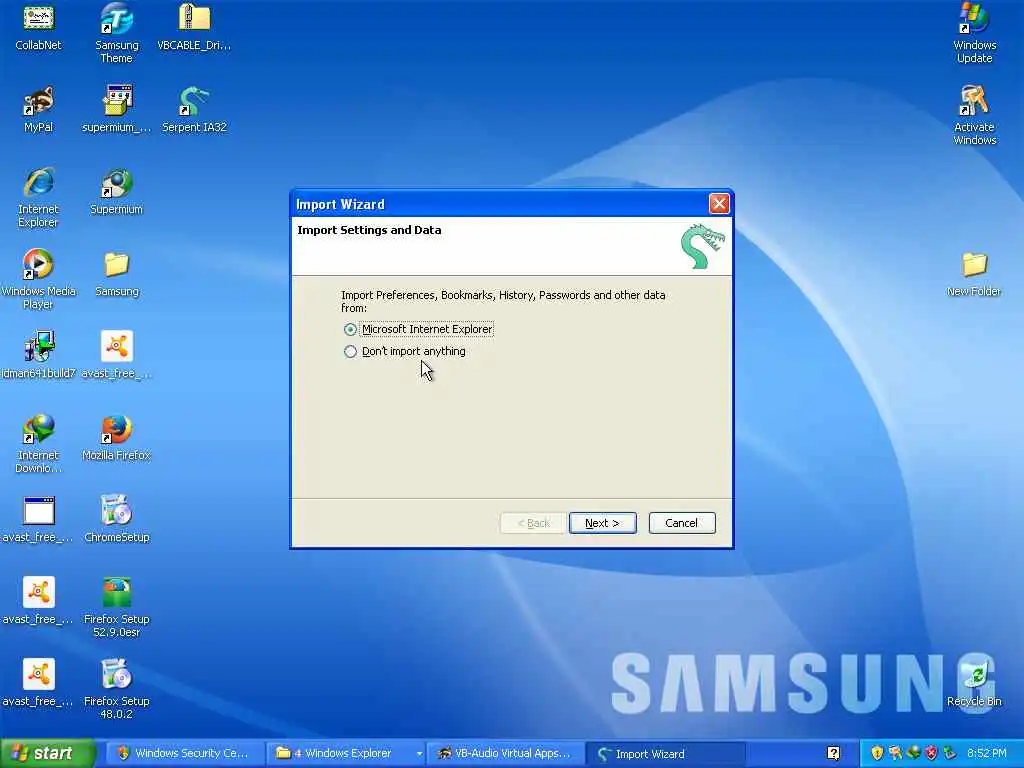Click Next in the Import Wizard
1024x768 pixels.
[602, 523]
